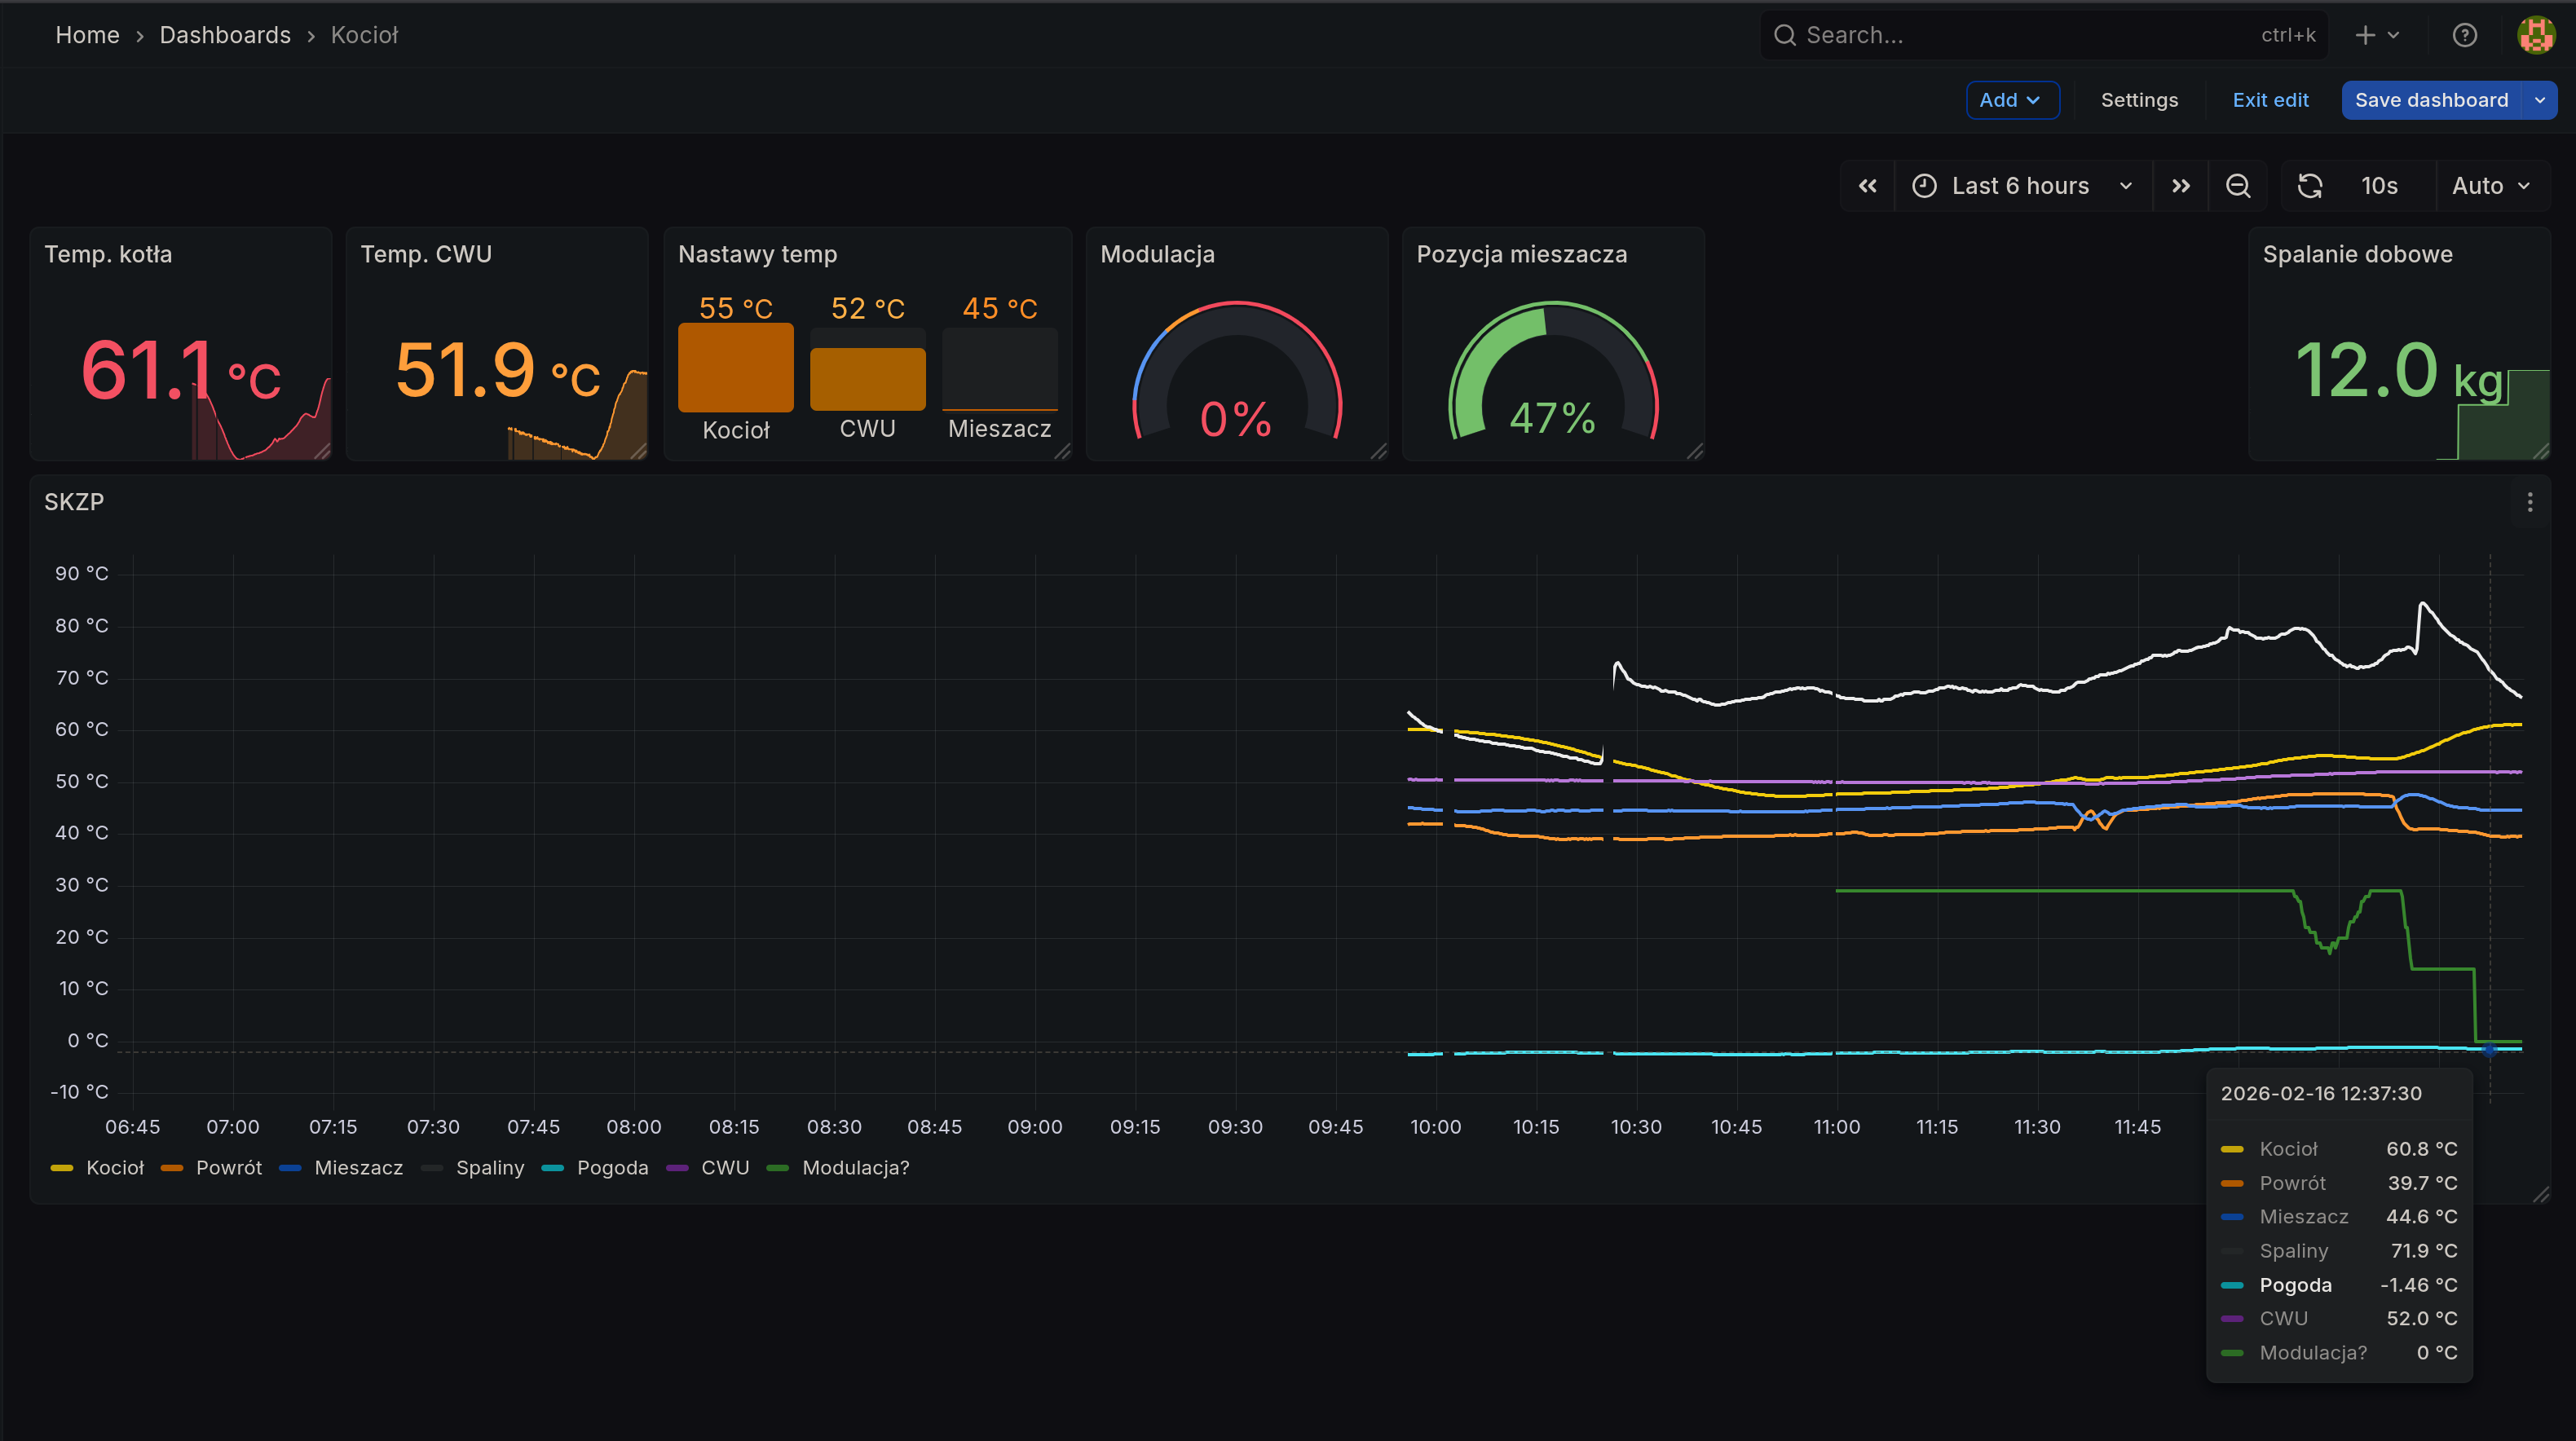The height and width of the screenshot is (1441, 2576).
Task: Click Pogoda cyan legend color swatch
Action: [x=553, y=1168]
